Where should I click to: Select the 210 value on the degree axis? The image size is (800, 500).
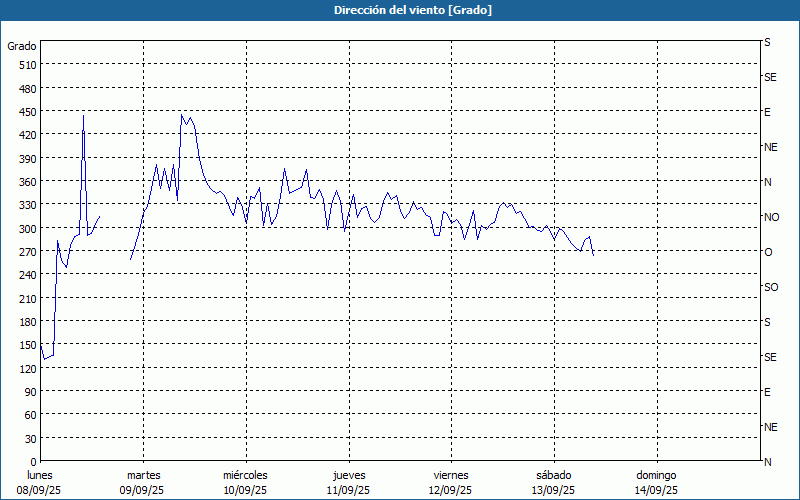29,298
